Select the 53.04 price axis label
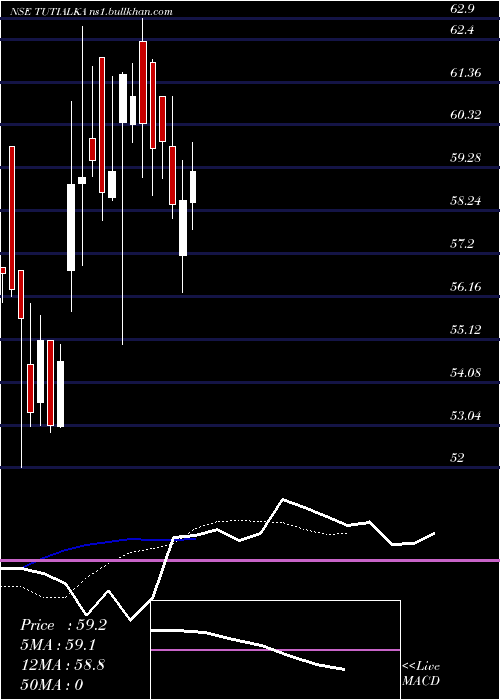Viewport: 500px width, 700px height. (x=466, y=416)
